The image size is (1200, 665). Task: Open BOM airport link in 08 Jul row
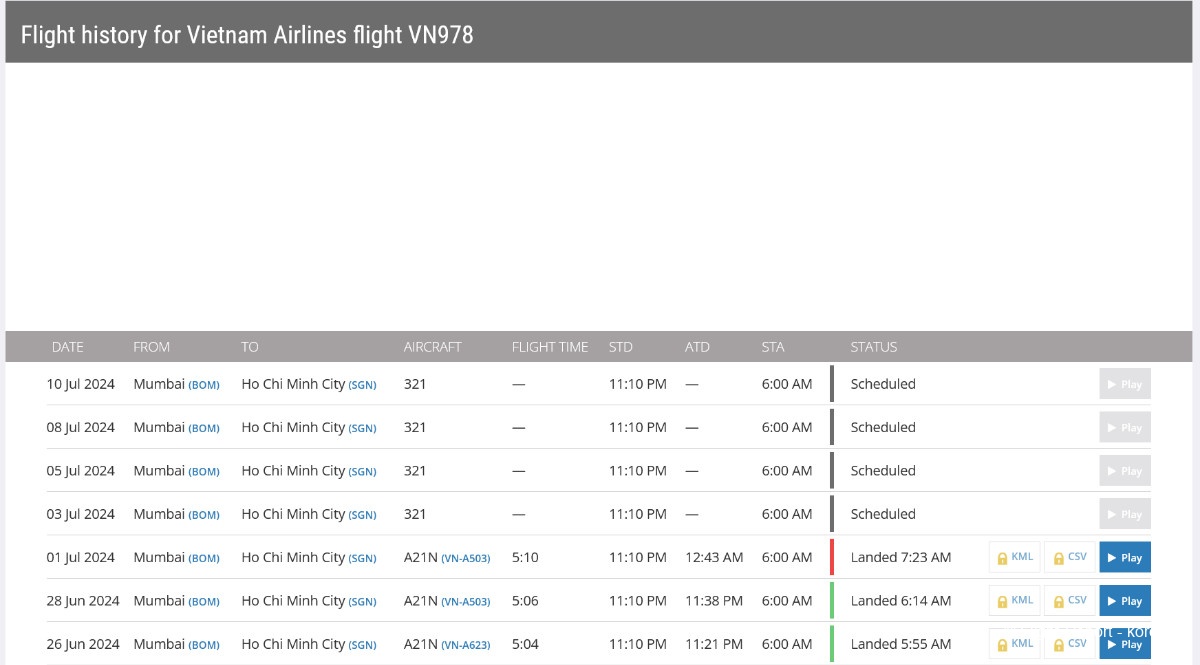click(x=204, y=428)
